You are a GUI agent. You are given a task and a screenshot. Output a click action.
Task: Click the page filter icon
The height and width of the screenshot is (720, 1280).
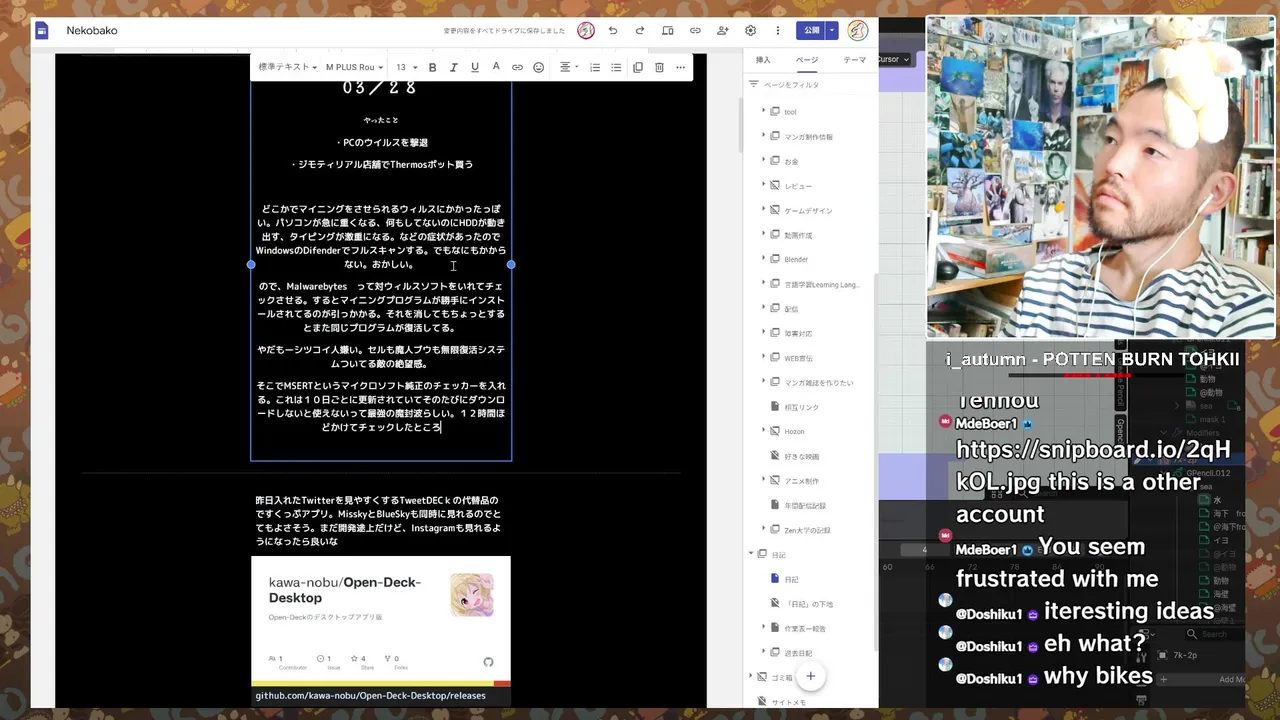click(754, 85)
